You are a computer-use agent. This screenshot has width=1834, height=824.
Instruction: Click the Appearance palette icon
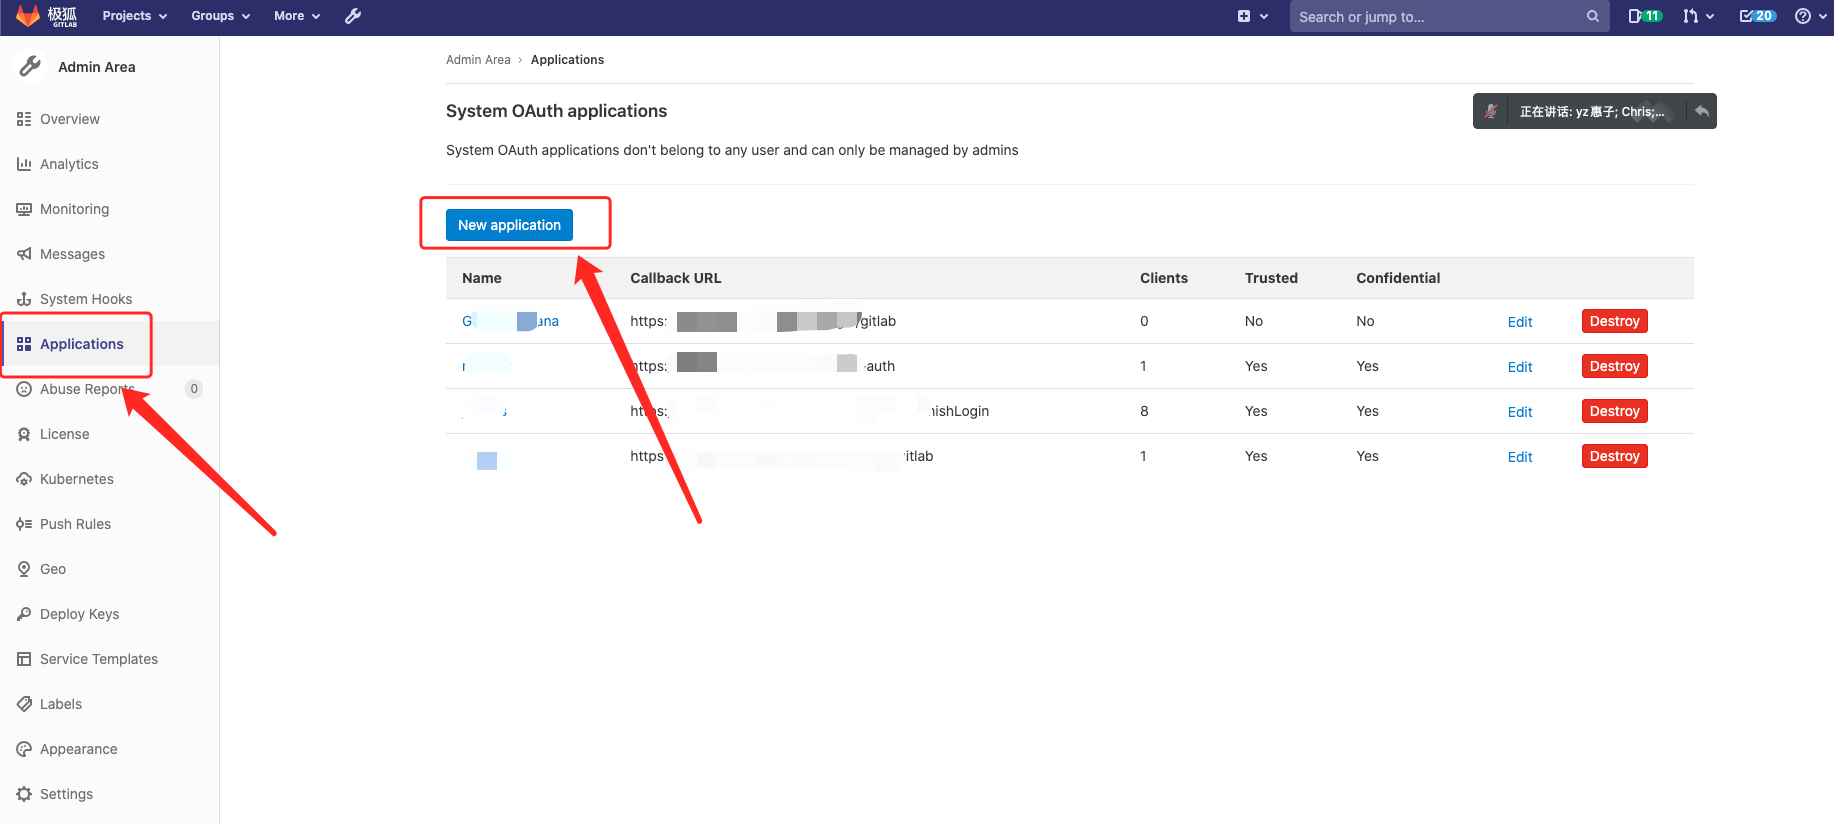click(x=24, y=749)
